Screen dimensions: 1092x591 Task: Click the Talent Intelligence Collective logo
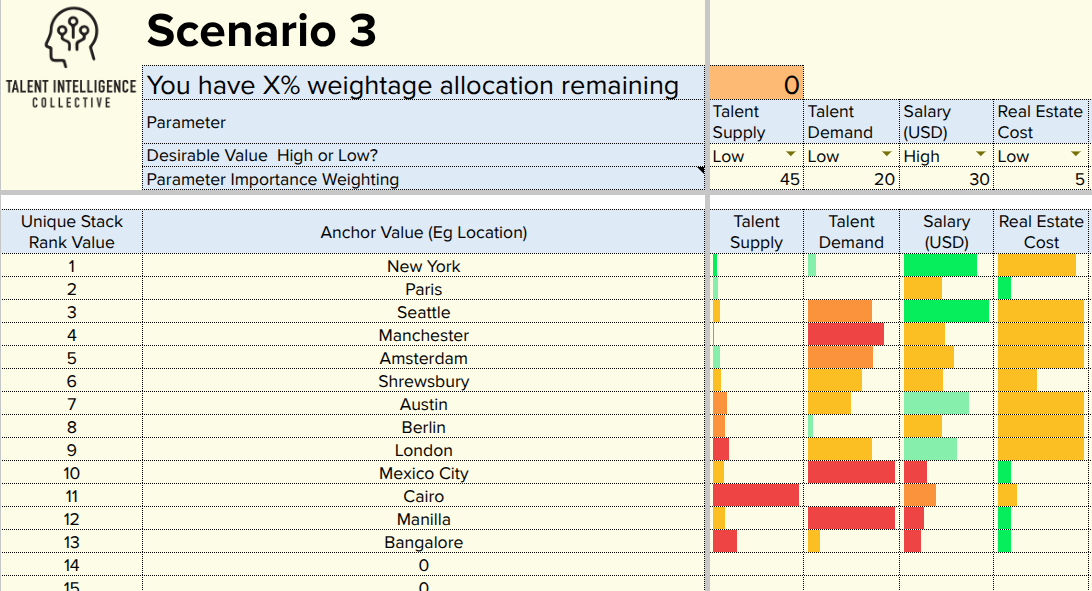68,50
